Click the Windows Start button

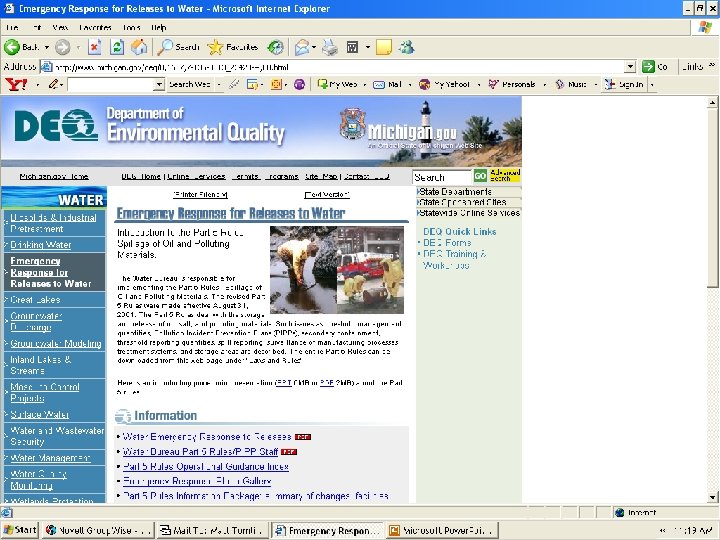click(20, 530)
